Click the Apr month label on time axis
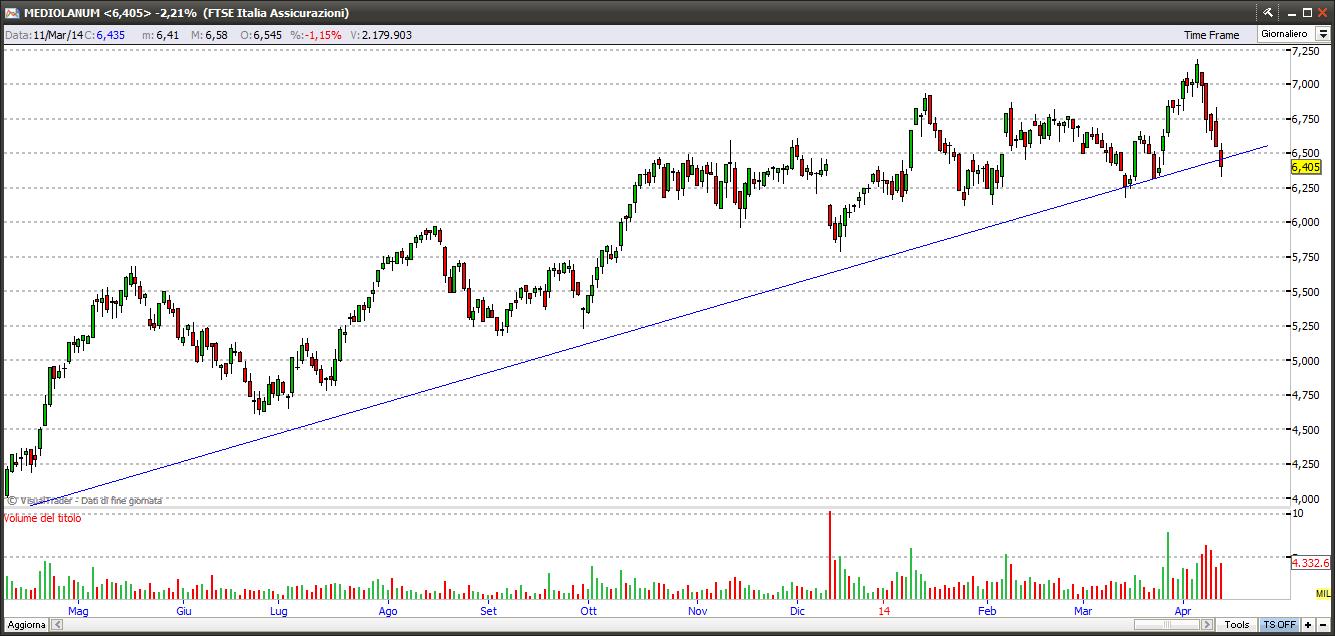Screen dimensions: 1335x636 coord(1183,611)
